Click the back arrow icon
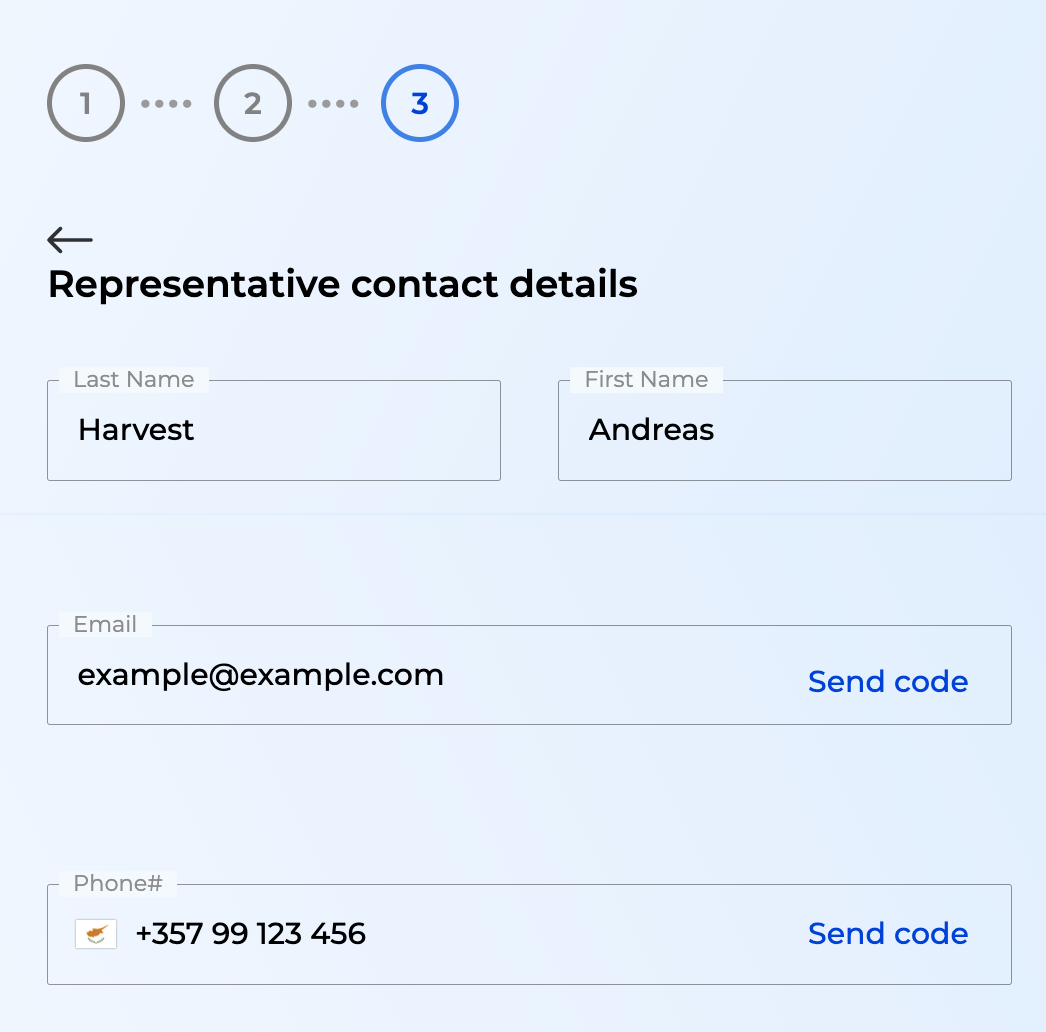Image resolution: width=1046 pixels, height=1032 pixels. click(x=70, y=239)
